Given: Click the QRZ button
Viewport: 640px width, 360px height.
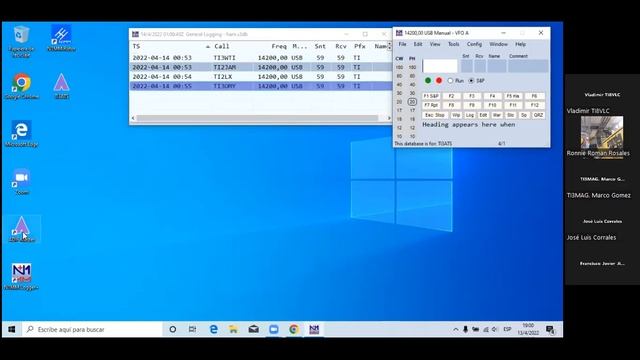Looking at the screenshot, I should coord(538,115).
